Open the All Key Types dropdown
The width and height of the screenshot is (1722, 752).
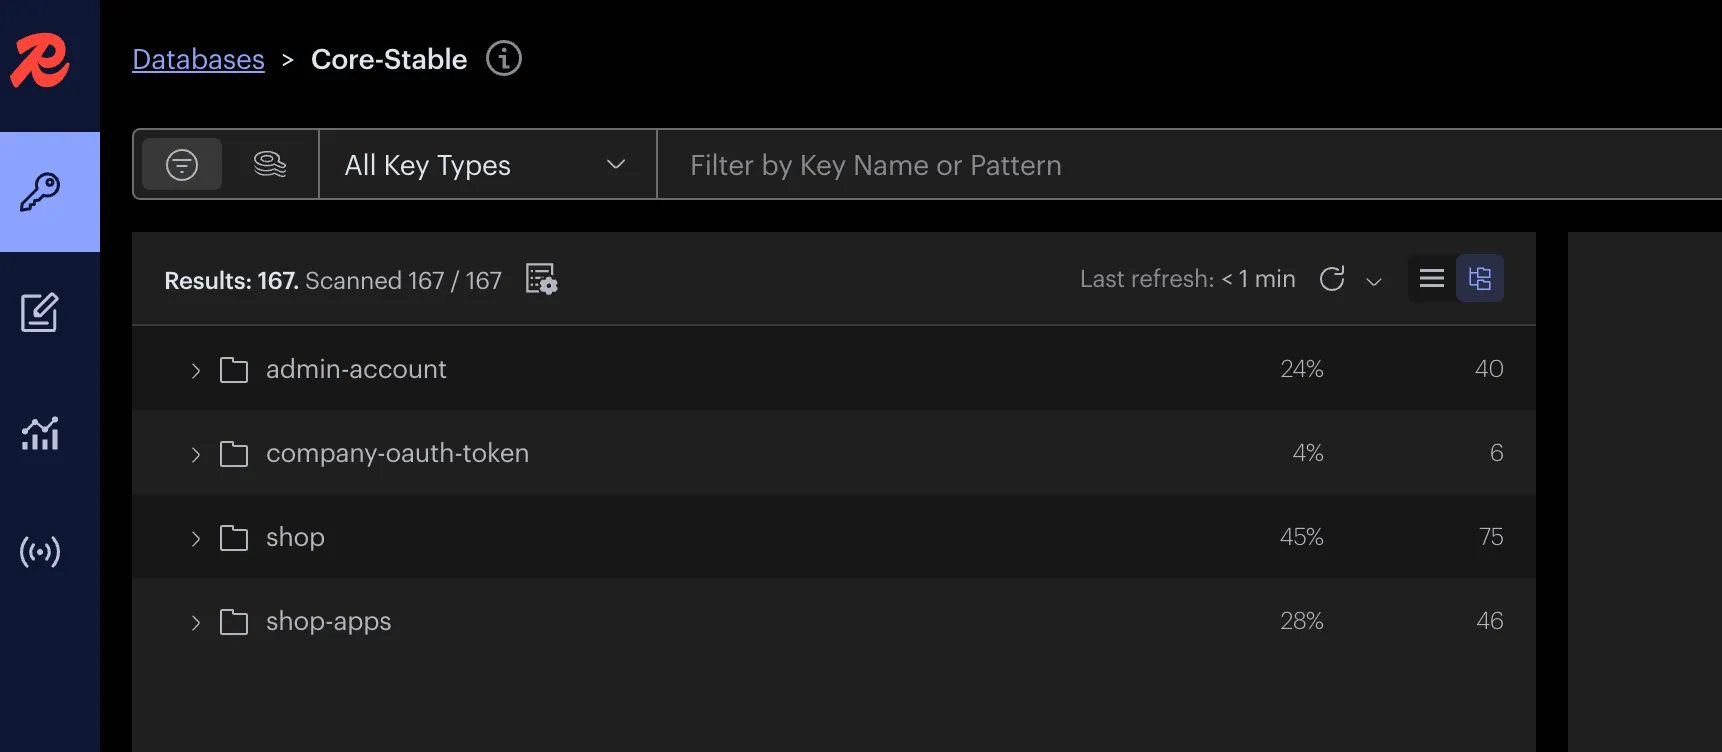coord(487,165)
